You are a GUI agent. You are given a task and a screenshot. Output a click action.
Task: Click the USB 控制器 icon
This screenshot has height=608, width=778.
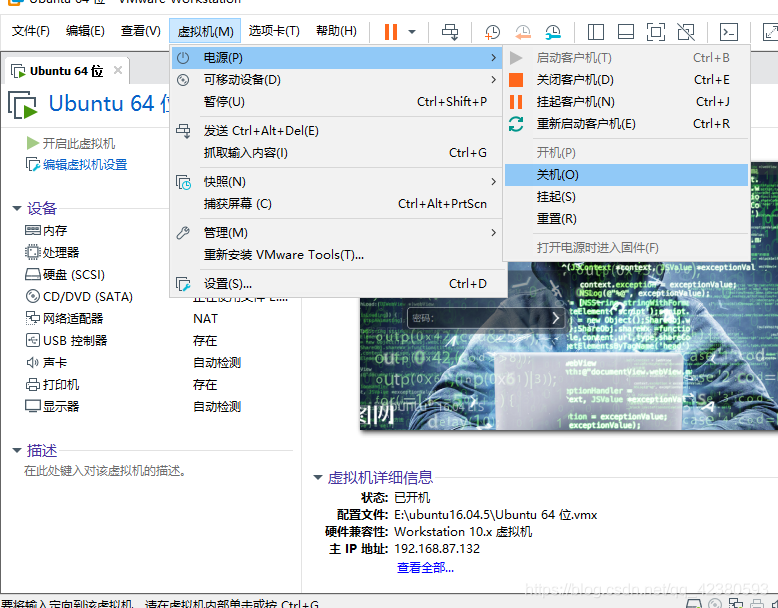[32, 340]
